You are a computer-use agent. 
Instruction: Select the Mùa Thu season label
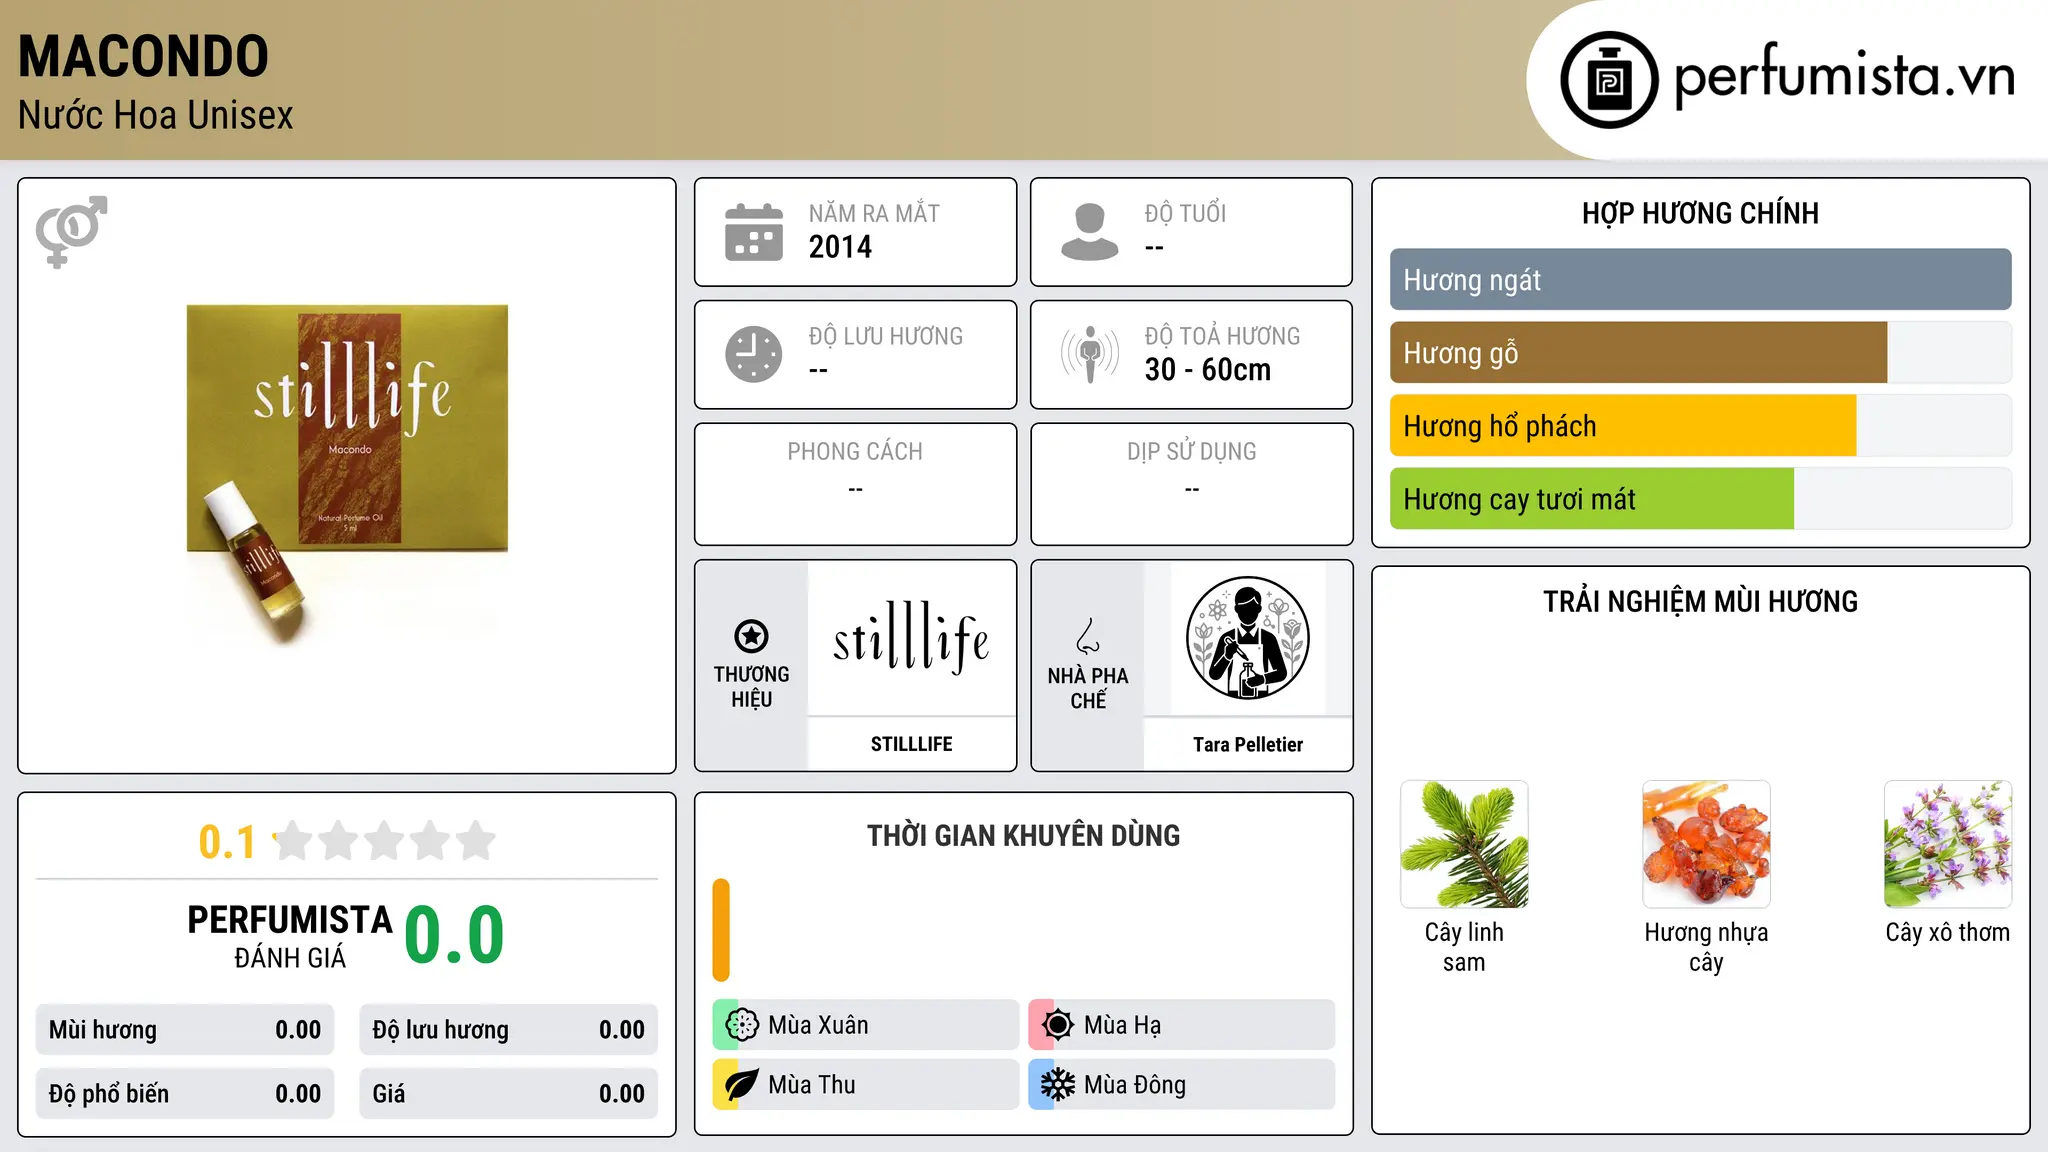(x=812, y=1085)
